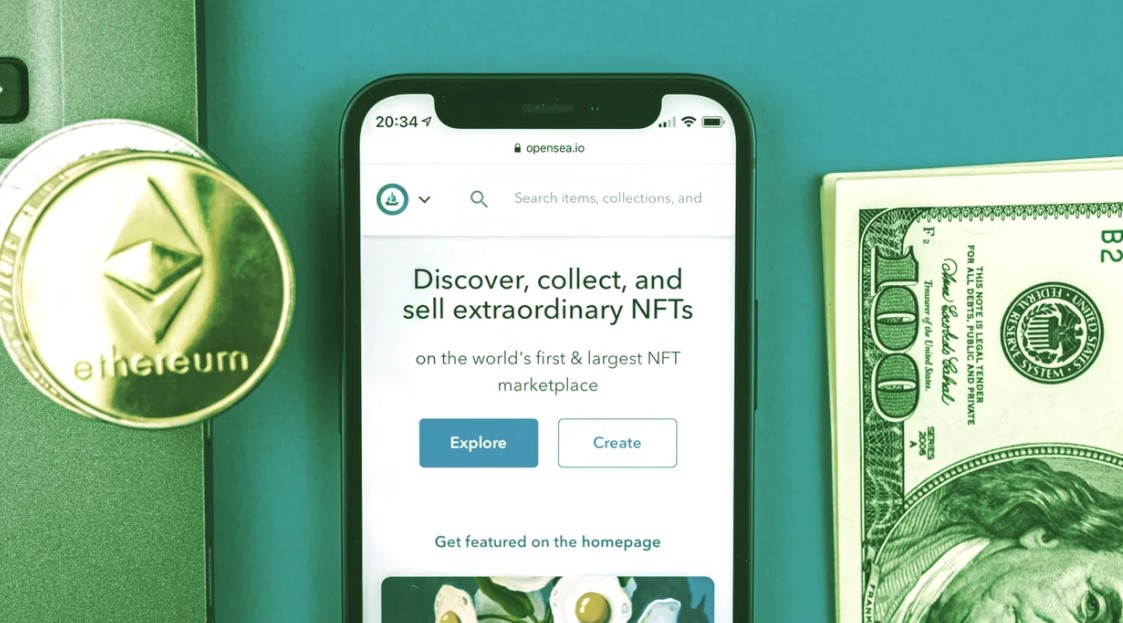The image size is (1123, 623).
Task: Tap the battery status icon
Action: (713, 122)
